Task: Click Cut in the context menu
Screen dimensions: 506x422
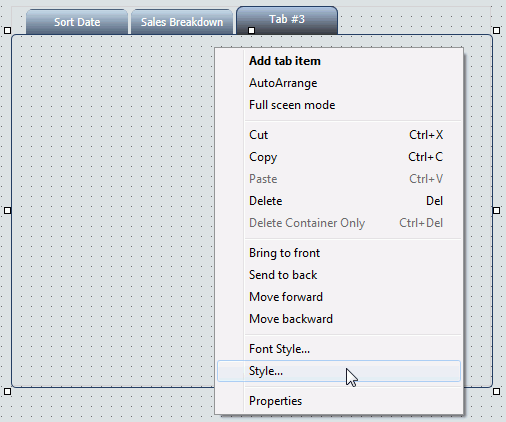Action: click(339, 135)
